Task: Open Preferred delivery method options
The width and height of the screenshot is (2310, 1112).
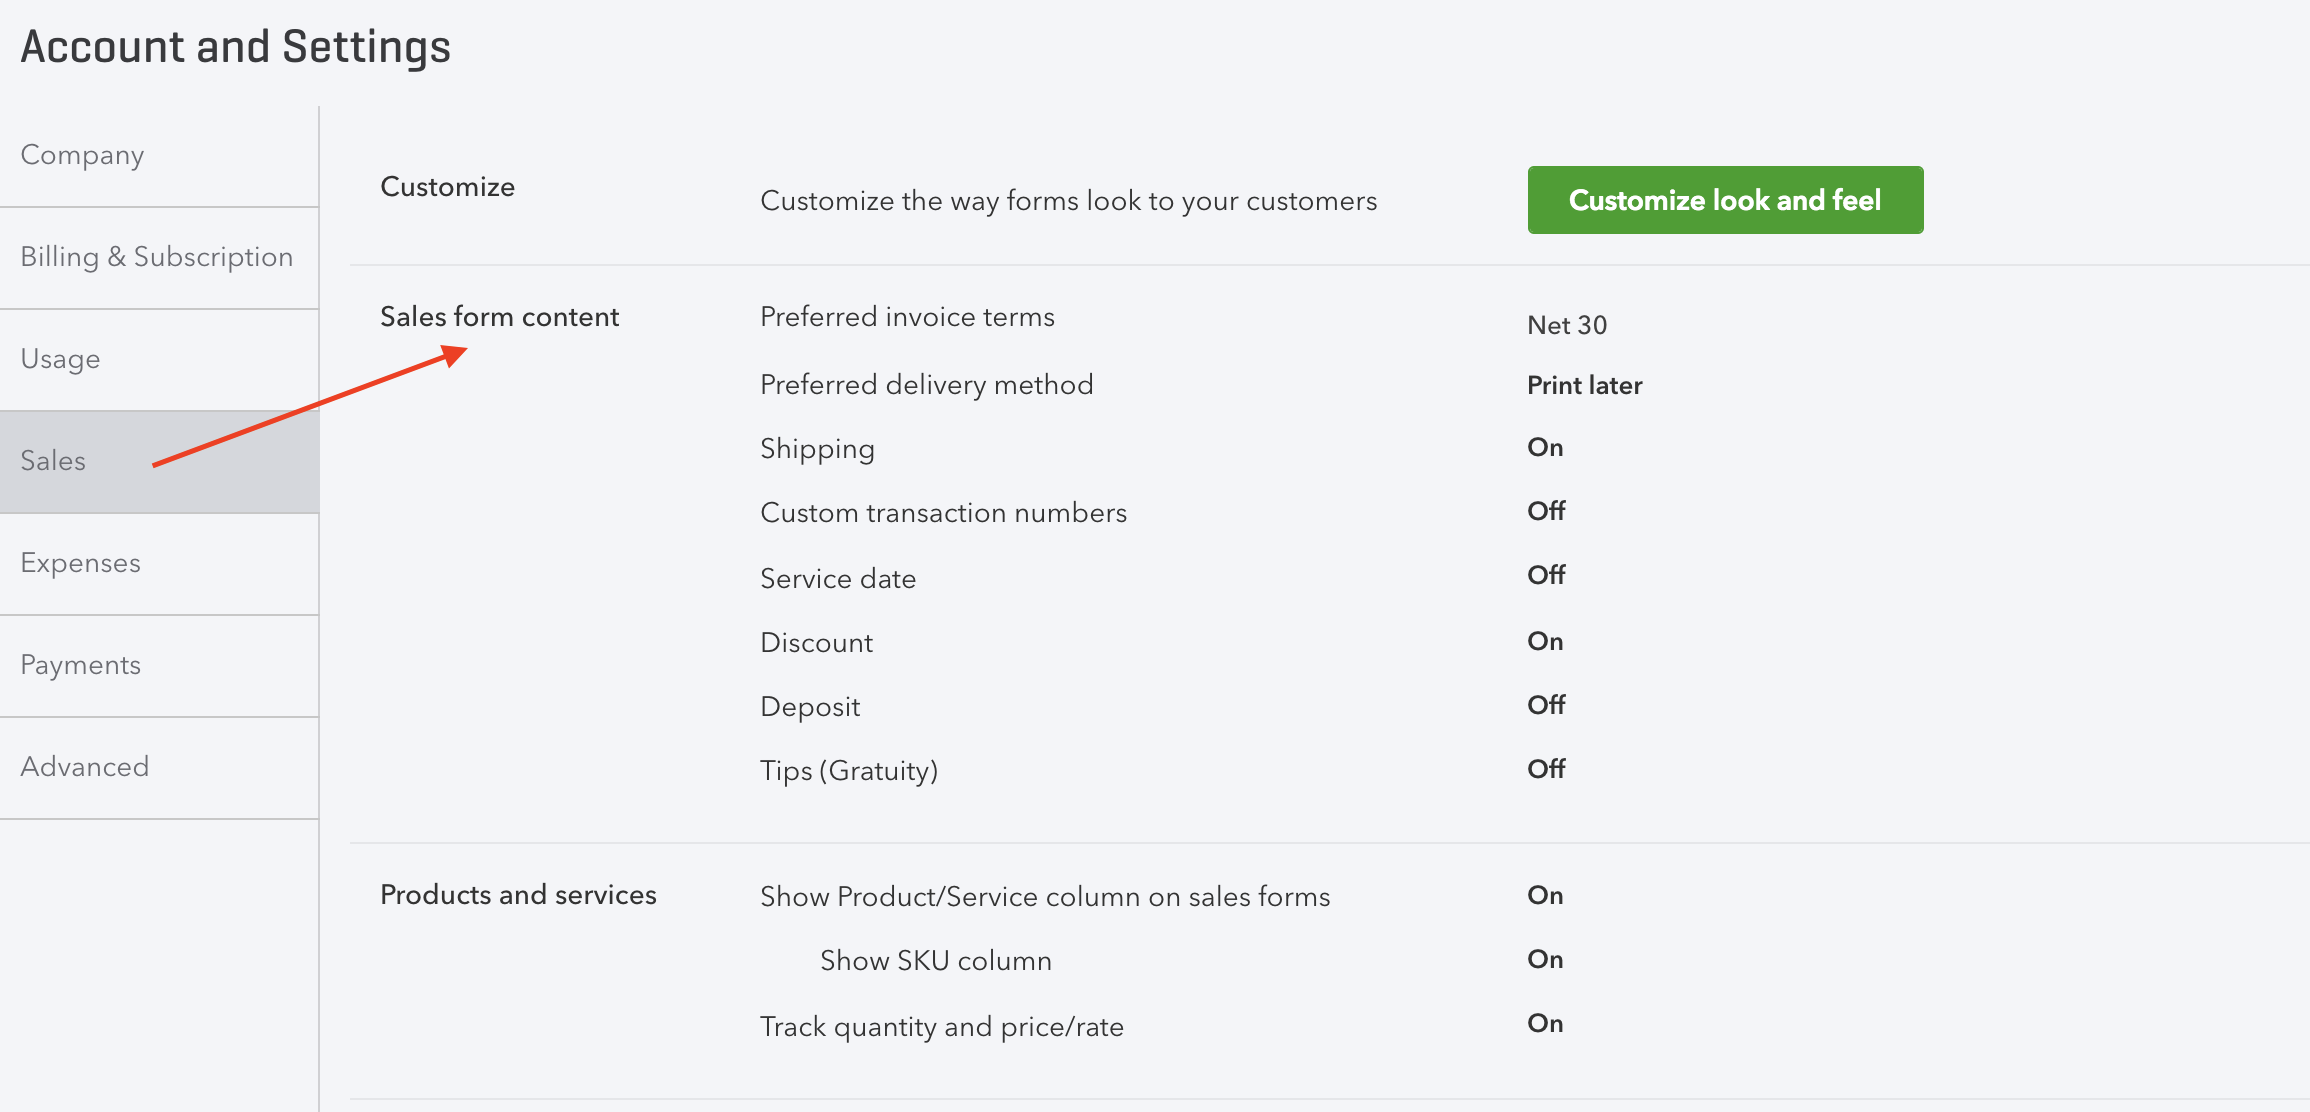Action: 1584,385
